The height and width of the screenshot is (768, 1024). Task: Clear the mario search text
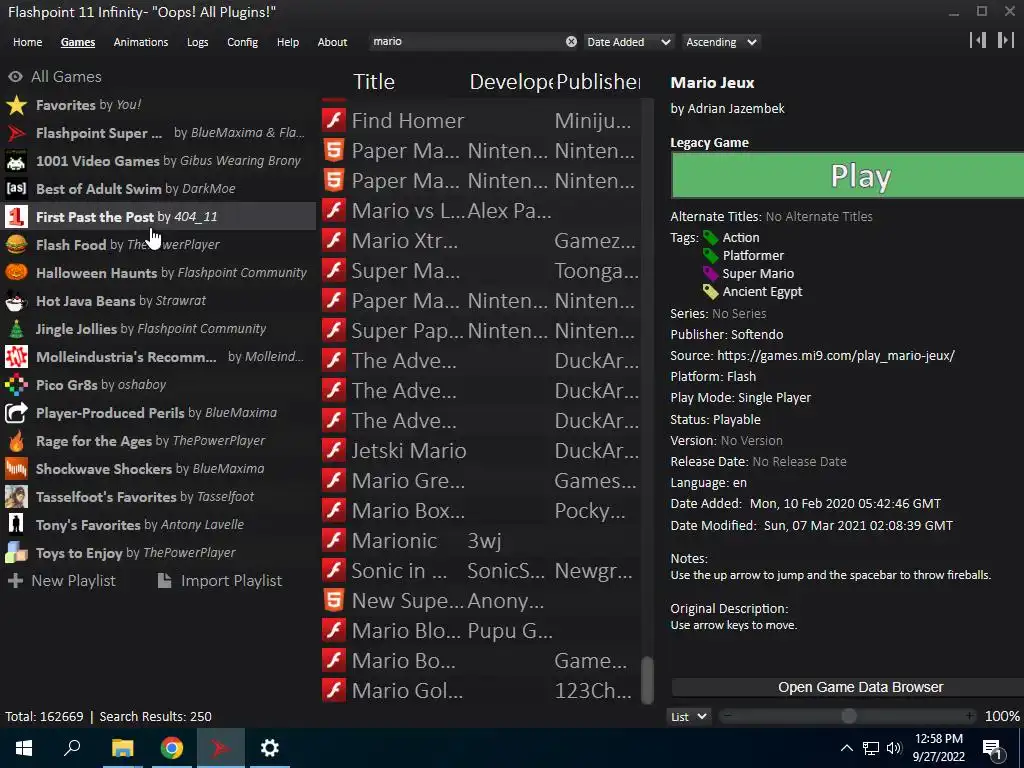pyautogui.click(x=571, y=41)
